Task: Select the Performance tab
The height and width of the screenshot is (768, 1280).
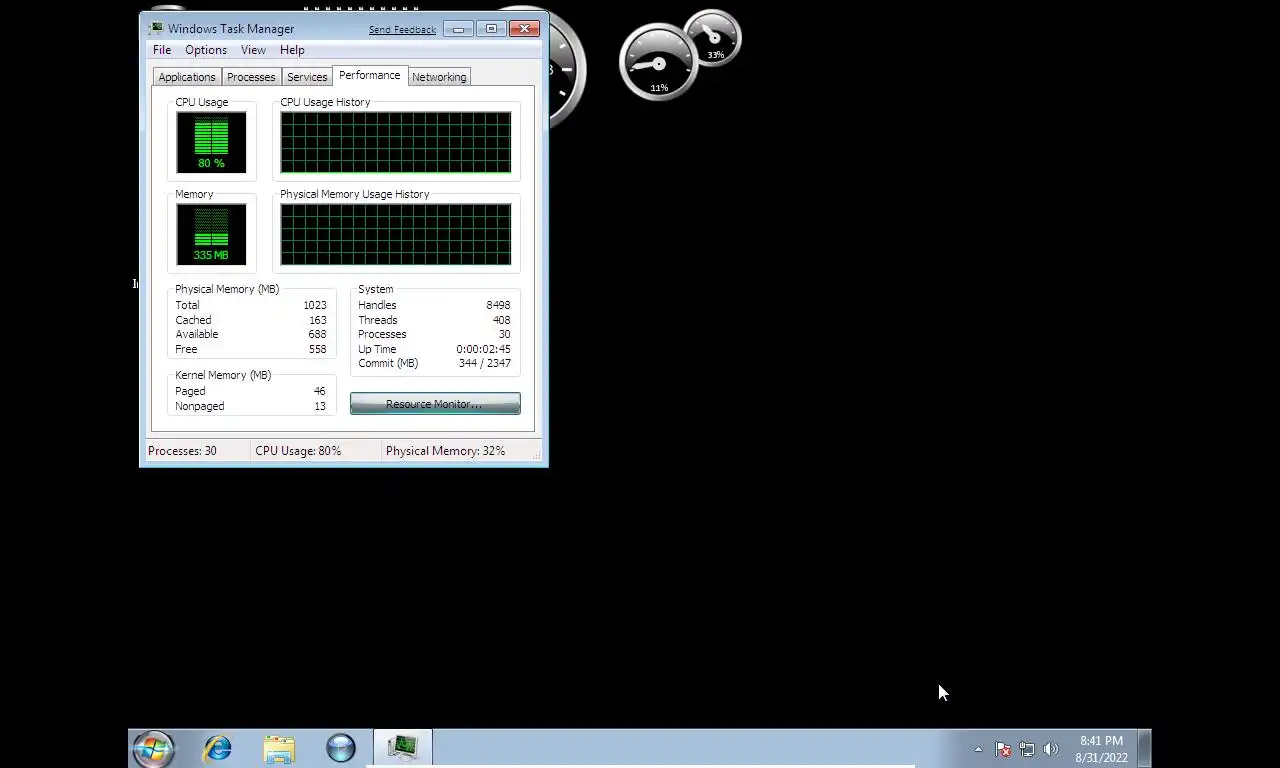Action: coord(369,75)
